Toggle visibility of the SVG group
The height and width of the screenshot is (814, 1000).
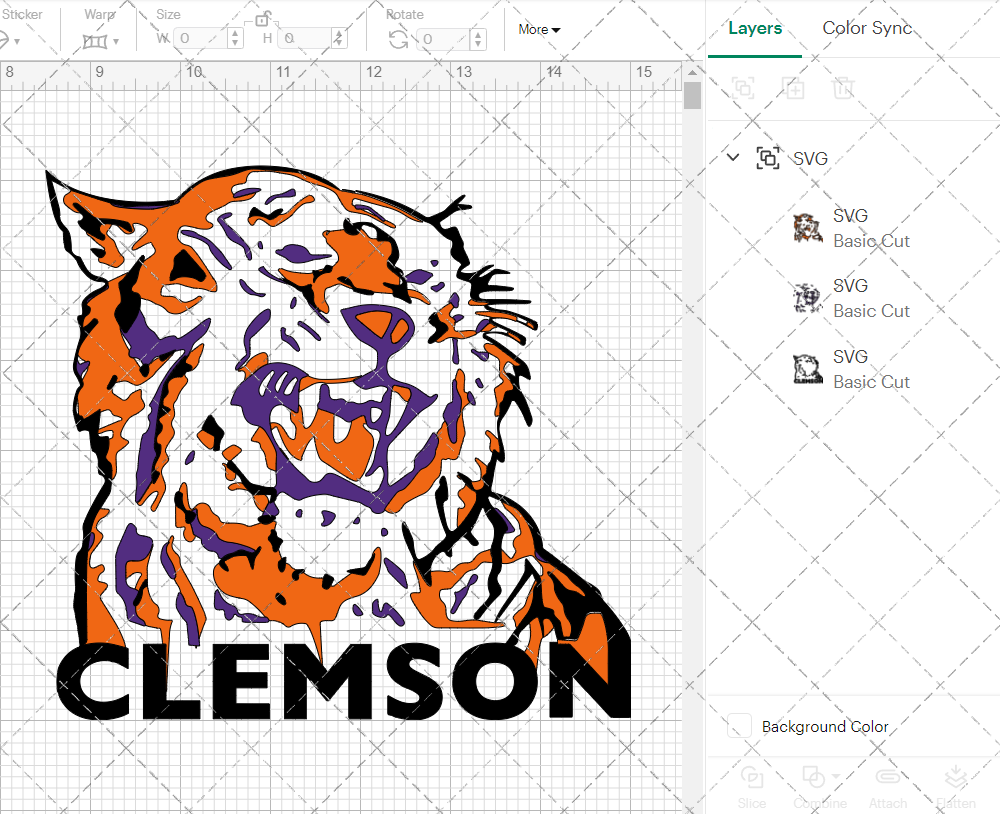pyautogui.click(x=767, y=158)
